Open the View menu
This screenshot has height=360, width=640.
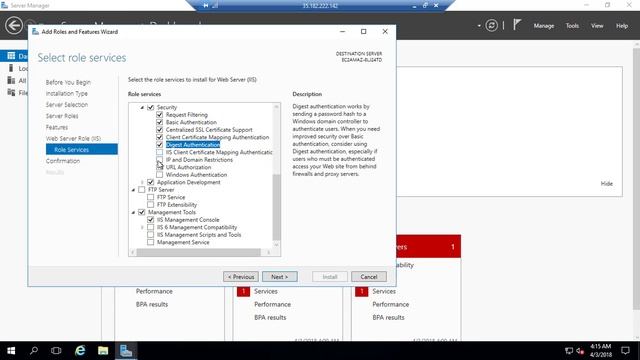click(597, 26)
